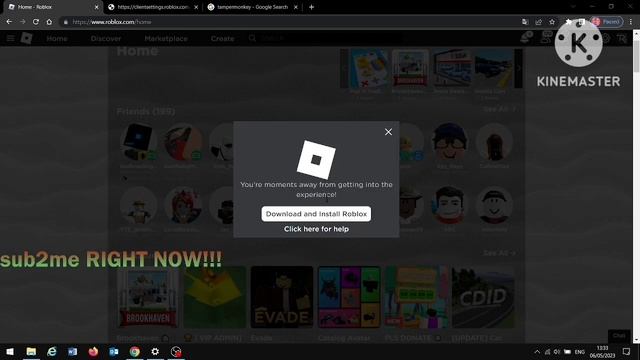
Task: Close the tampermonkey Google Search tab
Action: click(296, 7)
